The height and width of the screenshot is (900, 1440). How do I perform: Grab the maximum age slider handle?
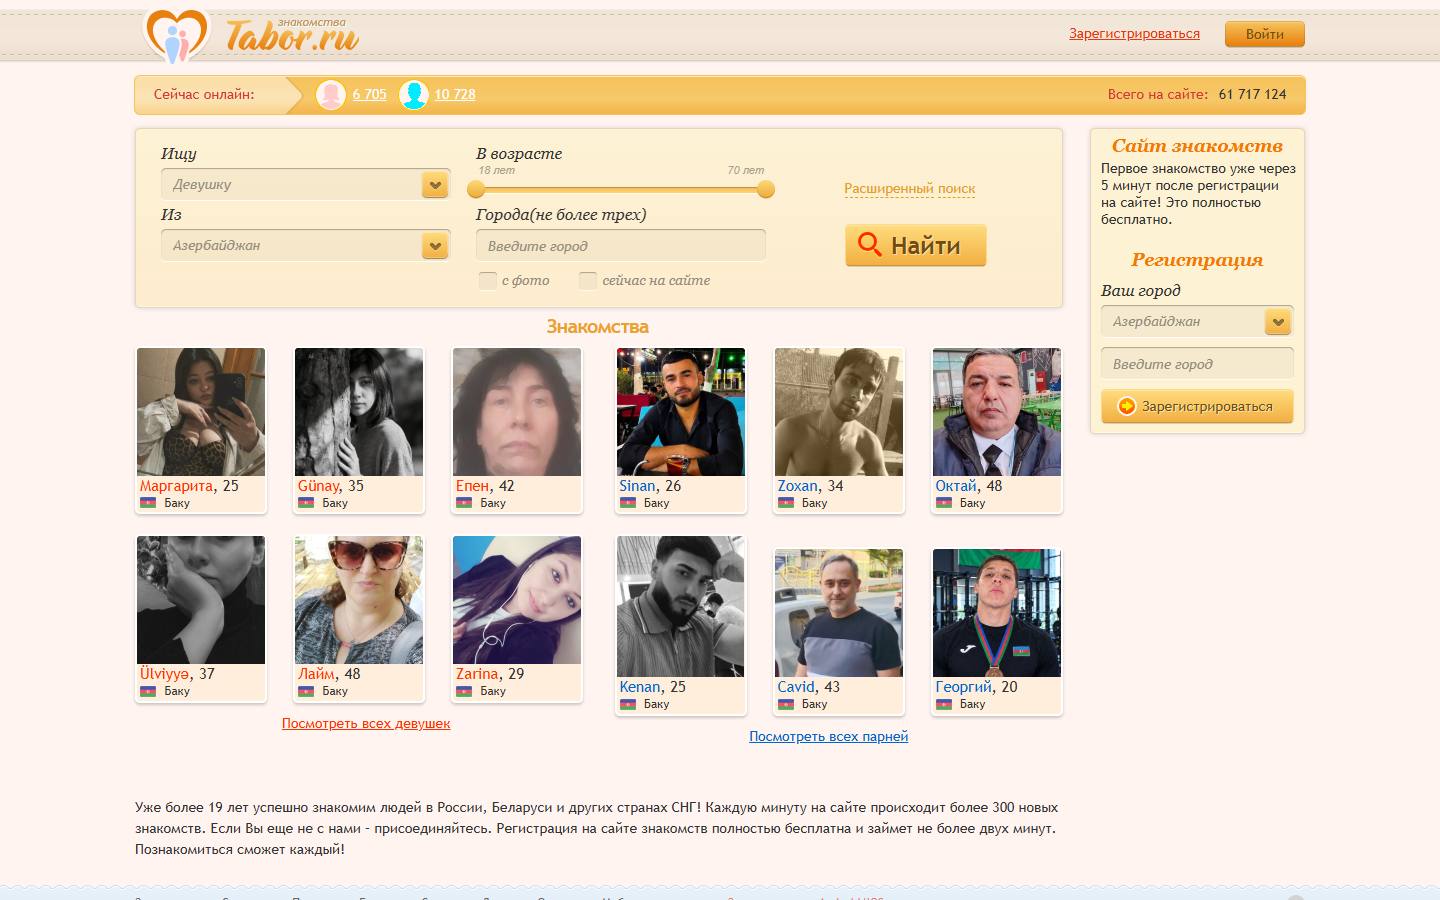pos(766,189)
